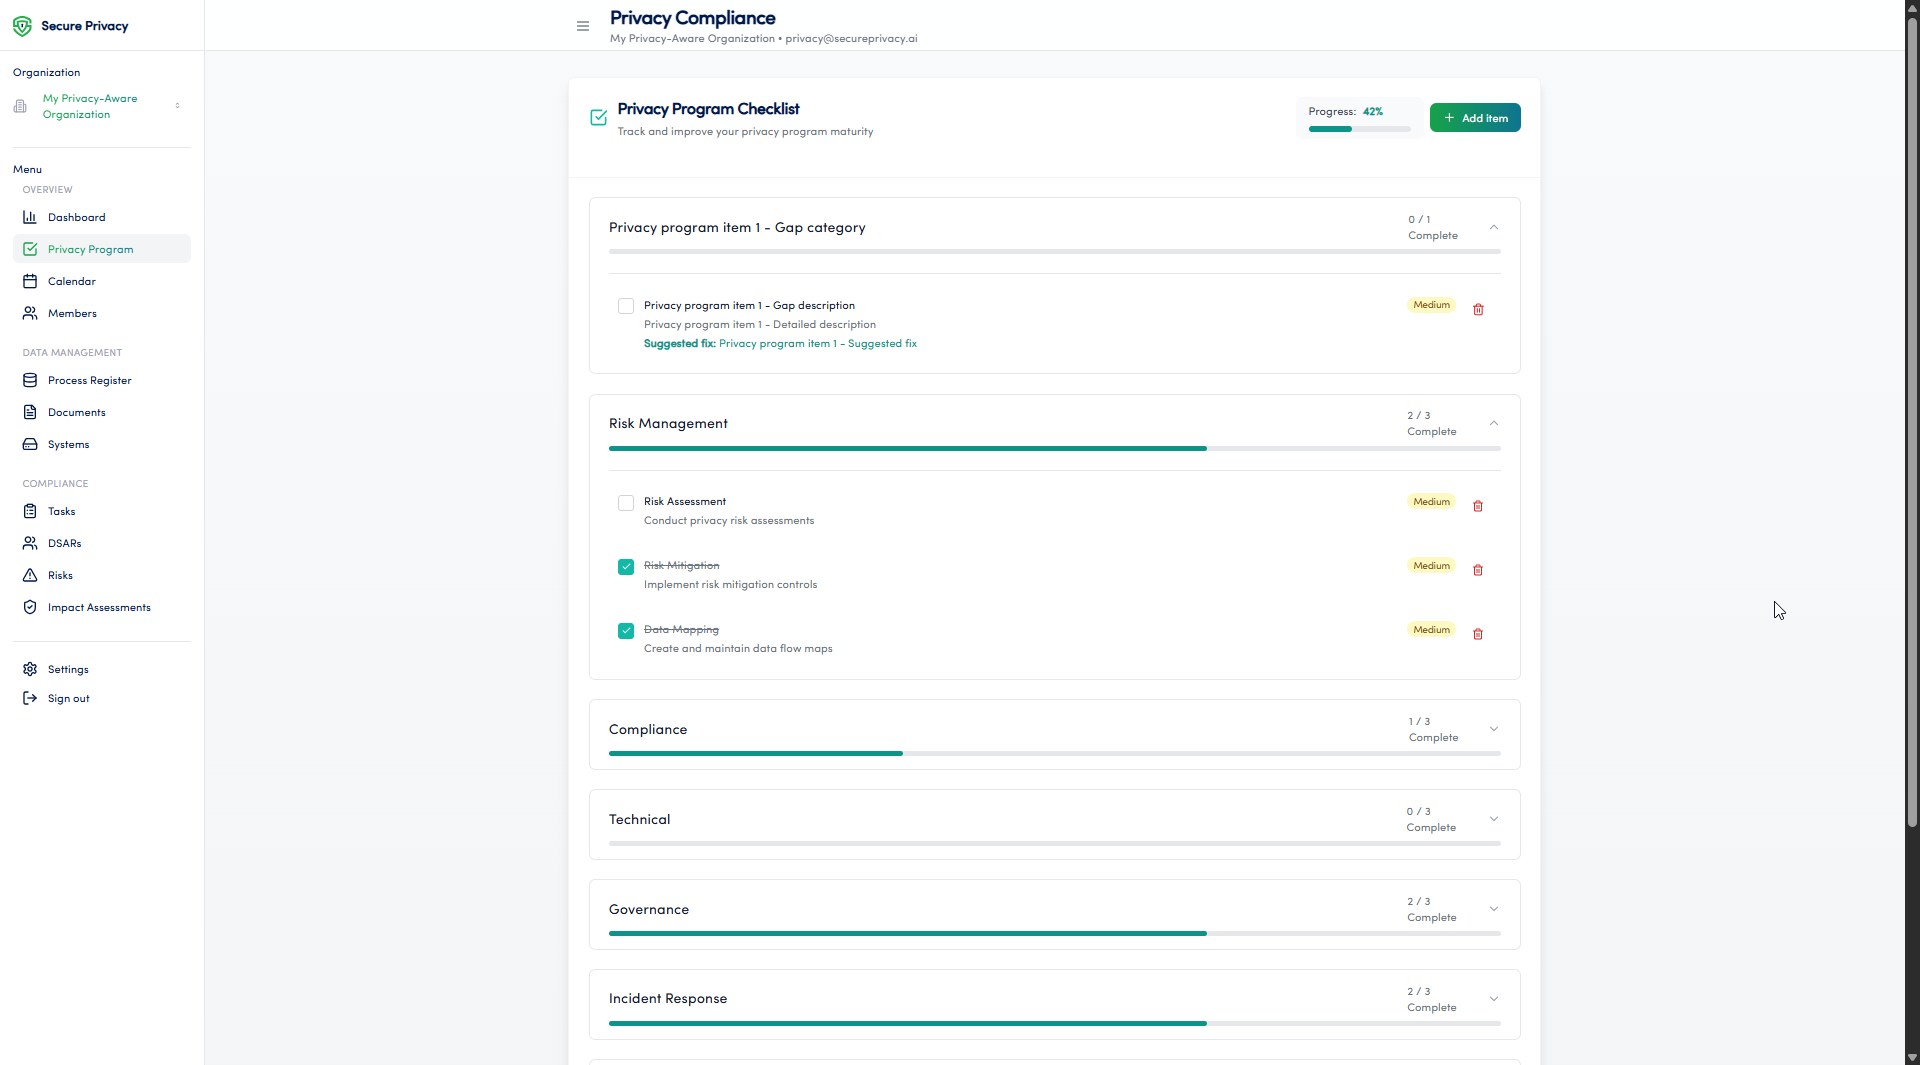Open My Privacy-Aware Organization selector
Screen dimensions: 1920x1065
coord(90,106)
